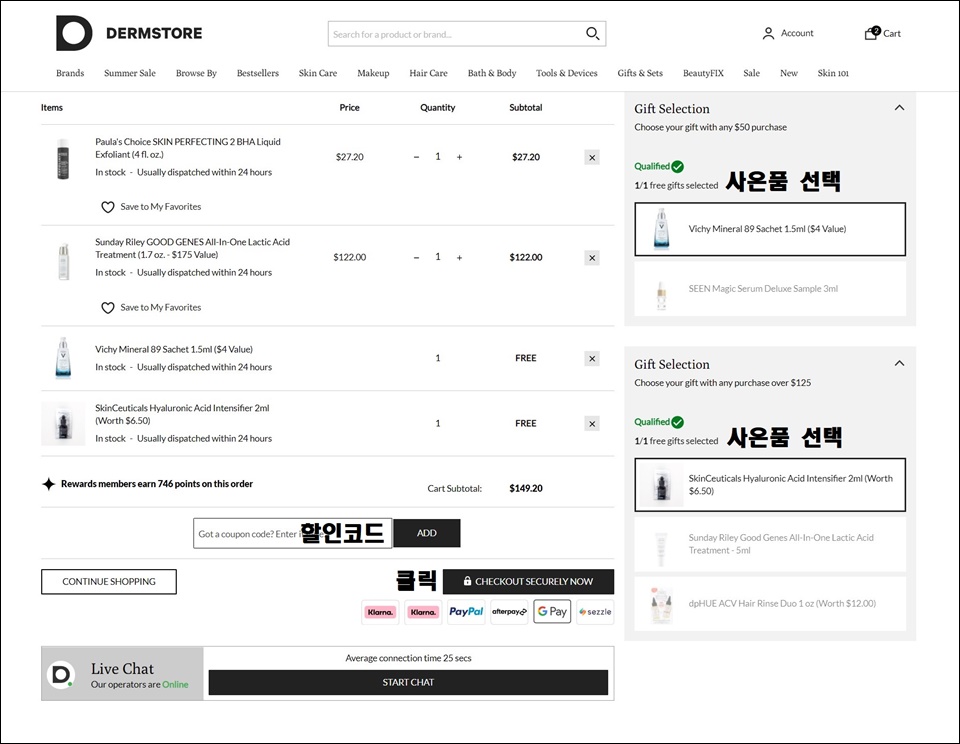Open the Skin Care menu

pos(318,73)
